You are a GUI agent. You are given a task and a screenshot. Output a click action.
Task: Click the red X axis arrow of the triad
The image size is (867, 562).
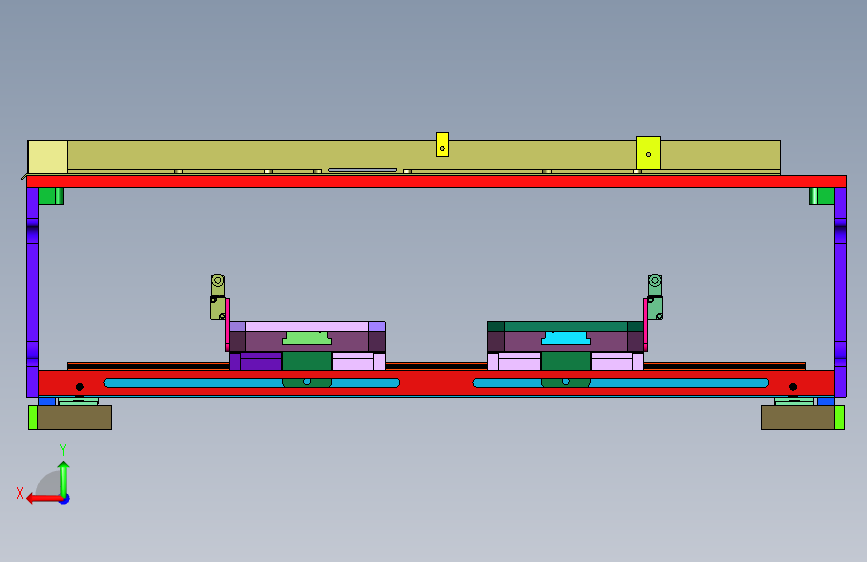tap(43, 499)
